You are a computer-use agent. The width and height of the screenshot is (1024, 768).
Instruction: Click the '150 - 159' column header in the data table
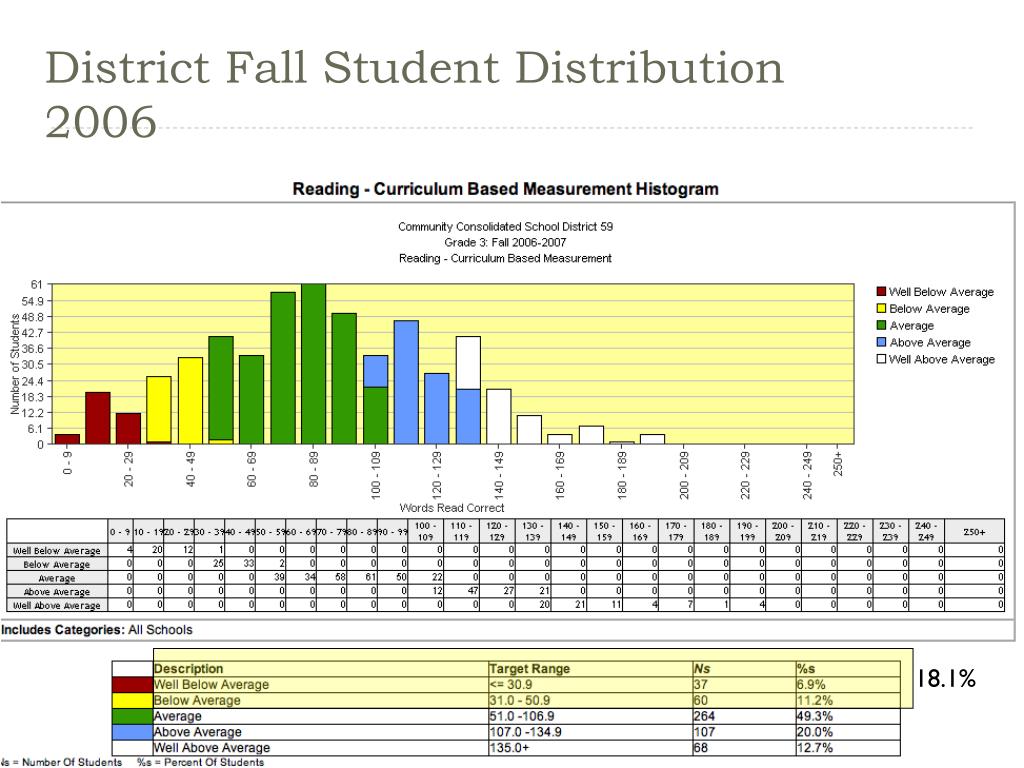(604, 532)
